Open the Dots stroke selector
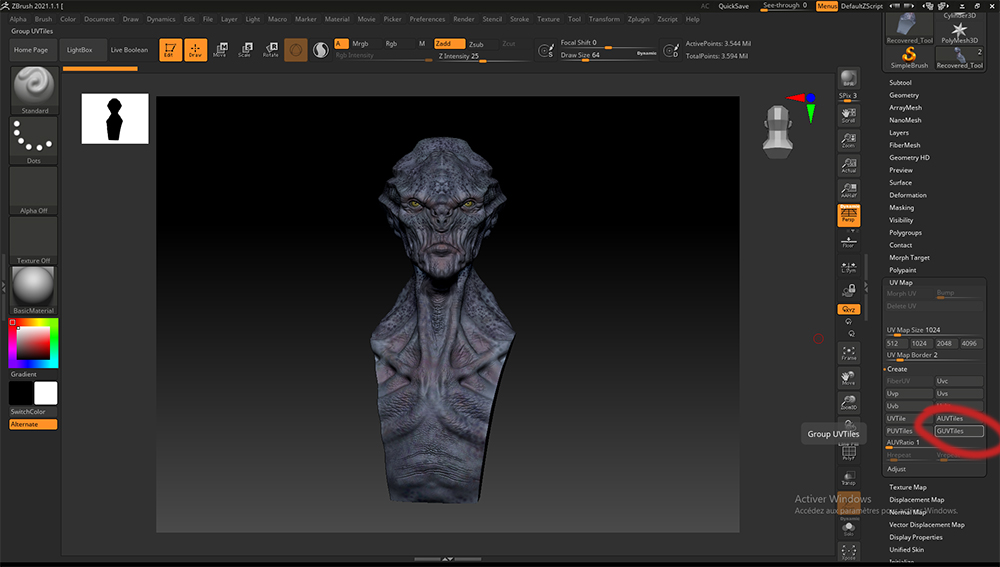Screen dimensions: 1000x567 (34, 140)
